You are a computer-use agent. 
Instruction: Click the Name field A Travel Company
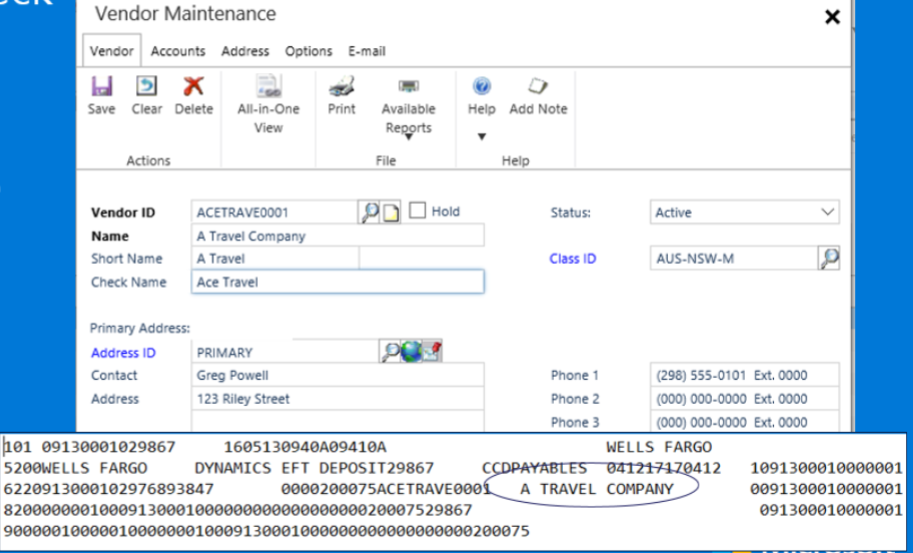click(338, 236)
